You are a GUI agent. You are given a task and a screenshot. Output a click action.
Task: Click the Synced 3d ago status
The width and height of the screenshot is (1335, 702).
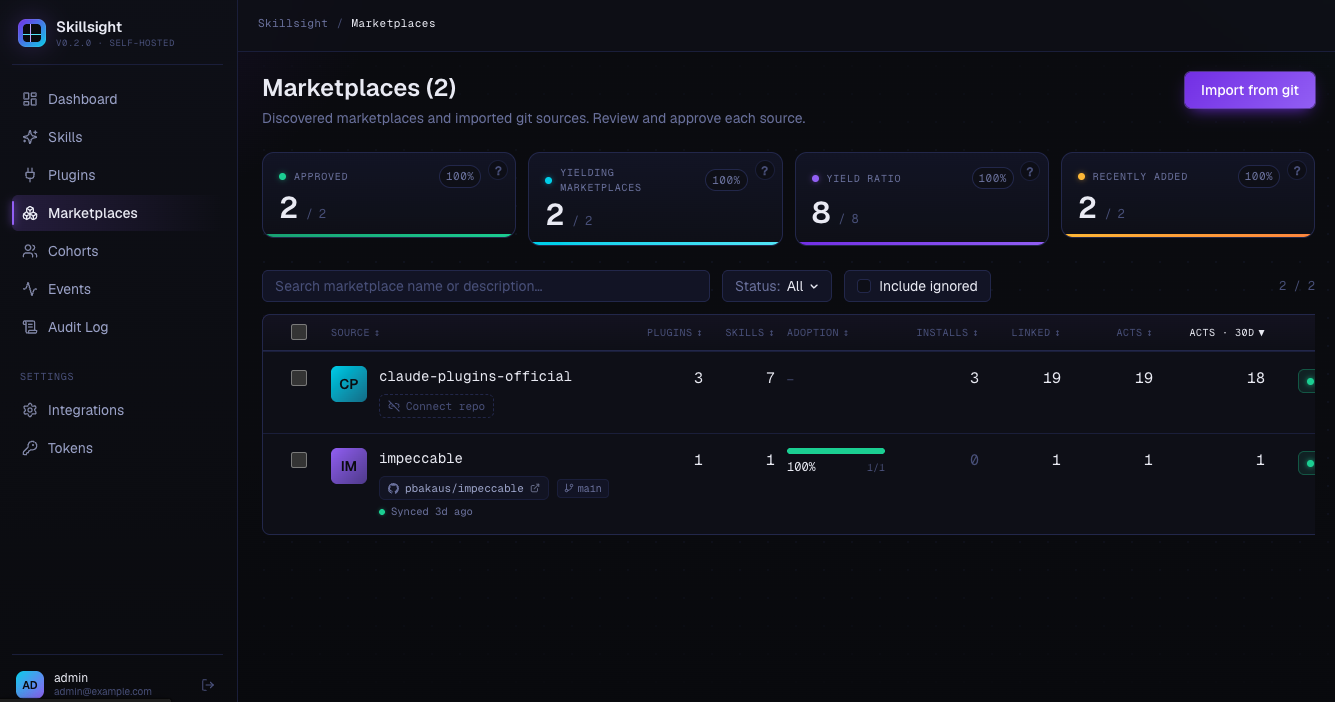(426, 512)
